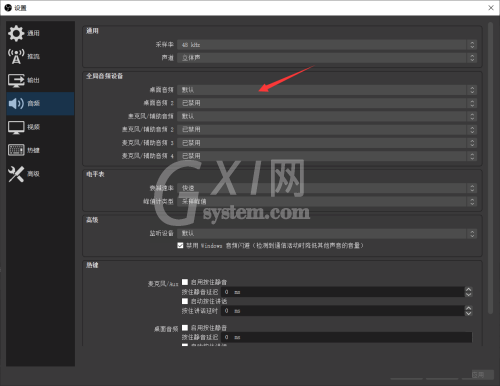Decrease the 麦克风/Aux 按住静音延迟 value with down arrow
The width and height of the screenshot is (500, 386).
[468, 294]
